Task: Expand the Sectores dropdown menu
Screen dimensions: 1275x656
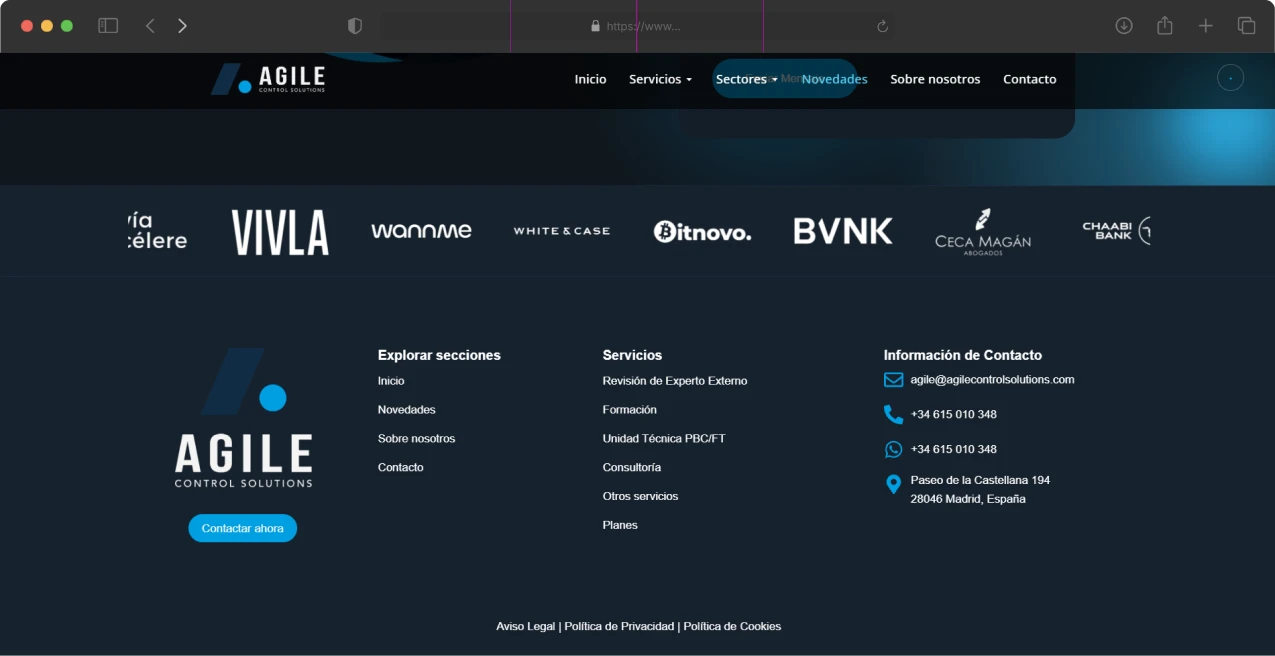Action: pos(746,79)
